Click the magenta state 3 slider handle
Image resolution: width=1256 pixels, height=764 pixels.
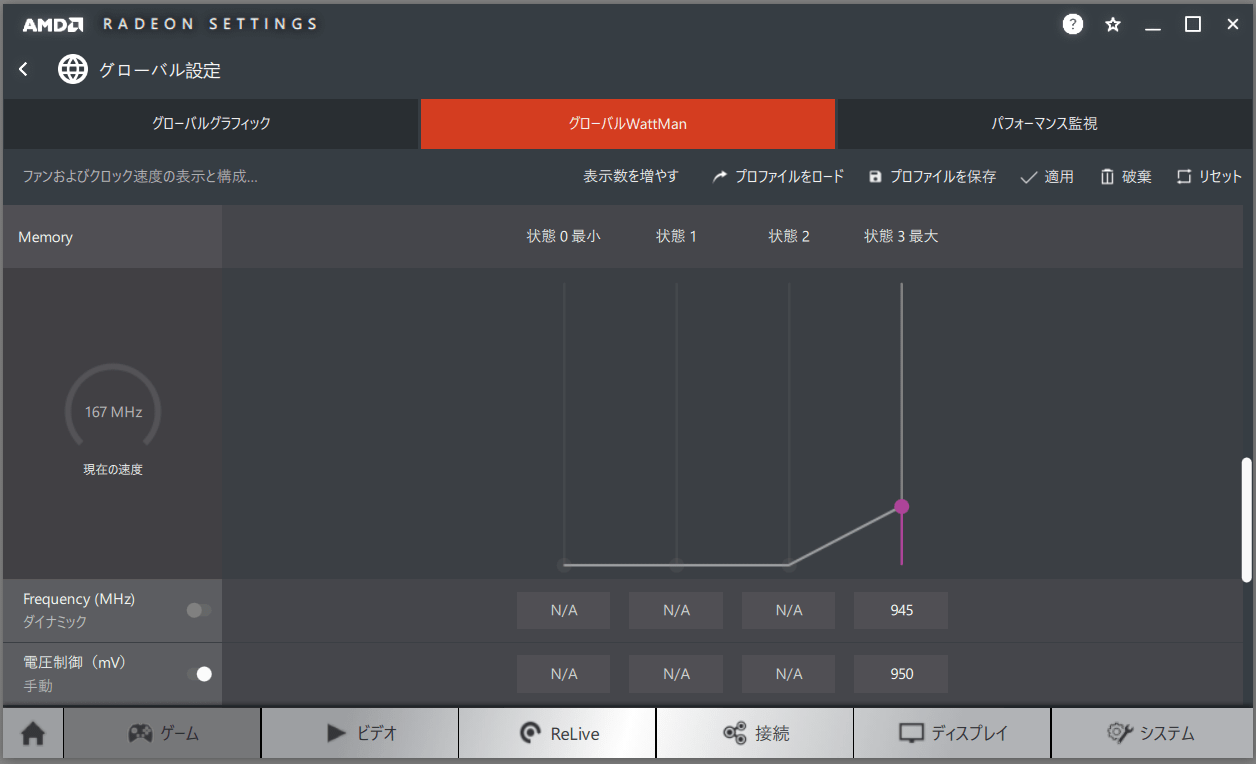tap(902, 507)
